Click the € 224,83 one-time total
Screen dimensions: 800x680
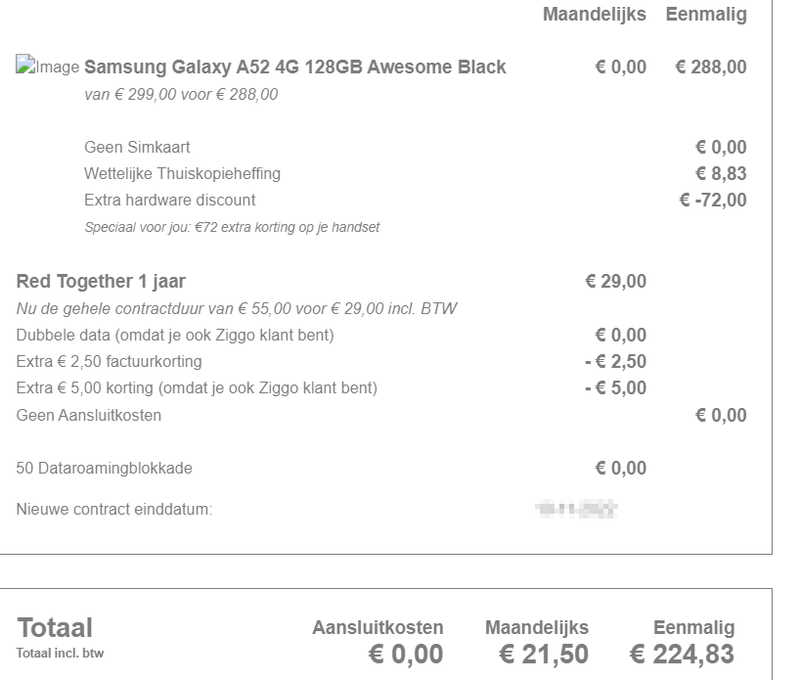pyautogui.click(x=683, y=653)
